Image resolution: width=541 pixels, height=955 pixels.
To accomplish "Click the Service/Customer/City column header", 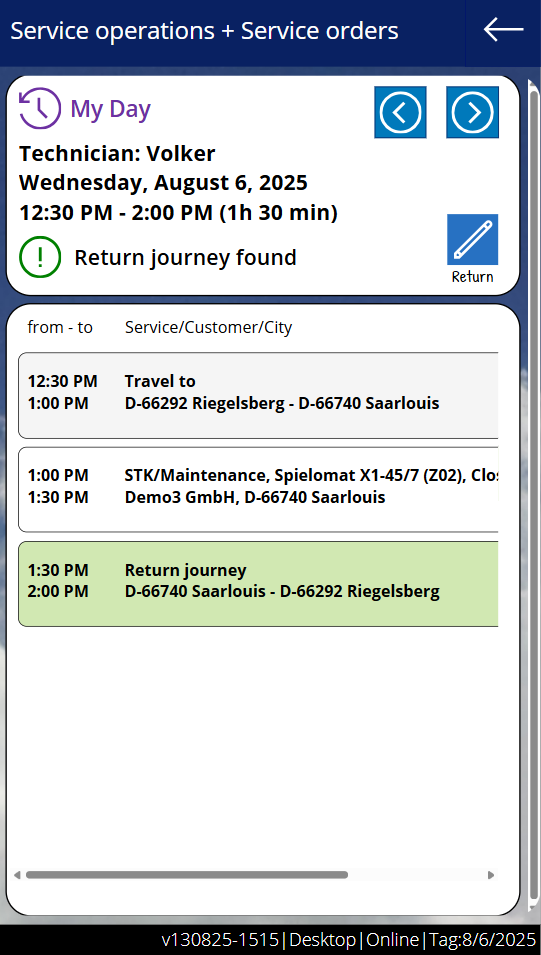I will click(x=208, y=328).
